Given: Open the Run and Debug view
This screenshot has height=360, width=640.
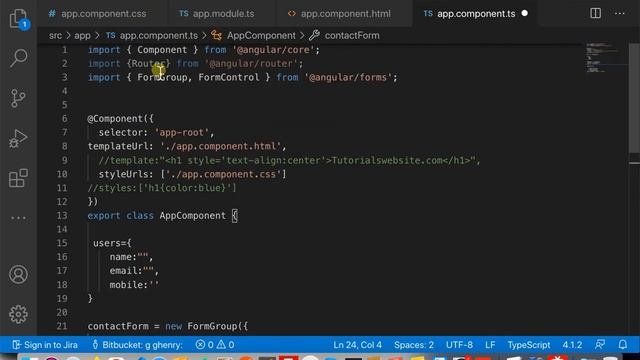Looking at the screenshot, I should tap(18, 138).
